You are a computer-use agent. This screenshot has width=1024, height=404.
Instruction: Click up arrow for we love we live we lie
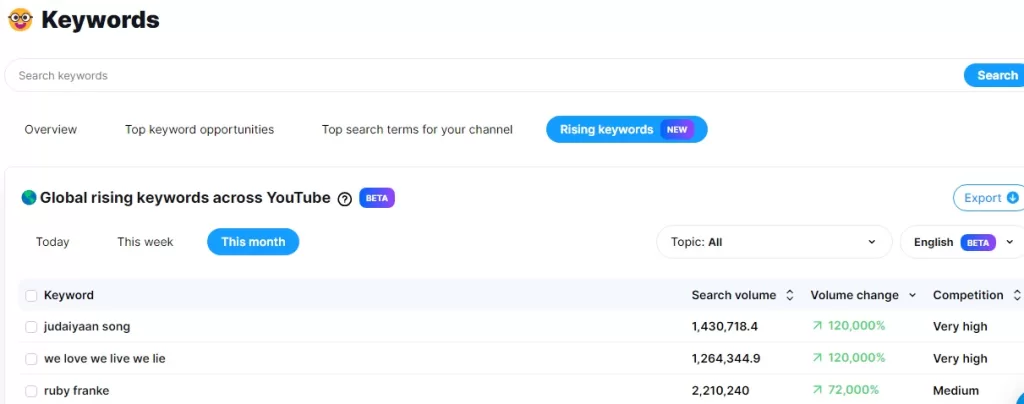(x=817, y=358)
